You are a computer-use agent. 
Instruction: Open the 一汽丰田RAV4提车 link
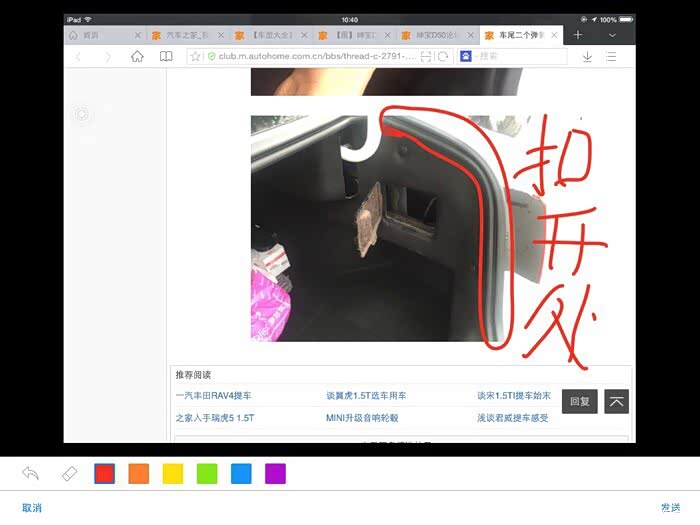[213, 396]
